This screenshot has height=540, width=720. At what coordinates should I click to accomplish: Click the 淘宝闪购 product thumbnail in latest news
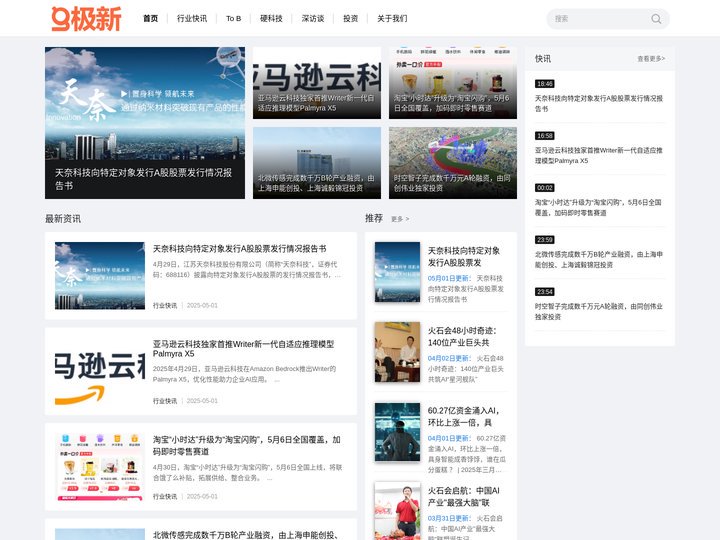[x=100, y=467]
